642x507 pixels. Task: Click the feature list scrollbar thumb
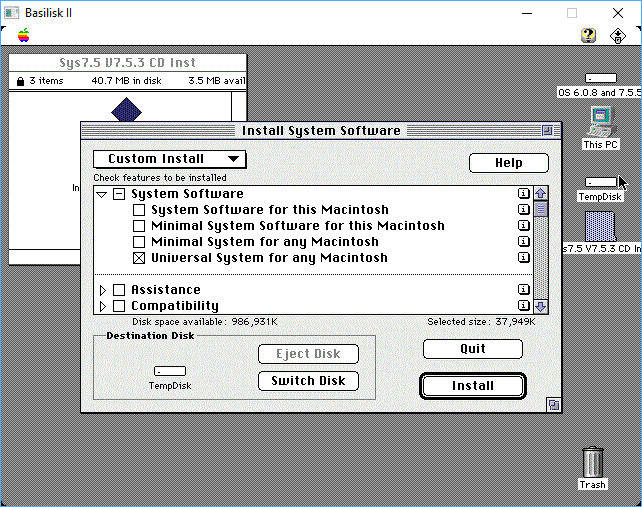coord(541,209)
